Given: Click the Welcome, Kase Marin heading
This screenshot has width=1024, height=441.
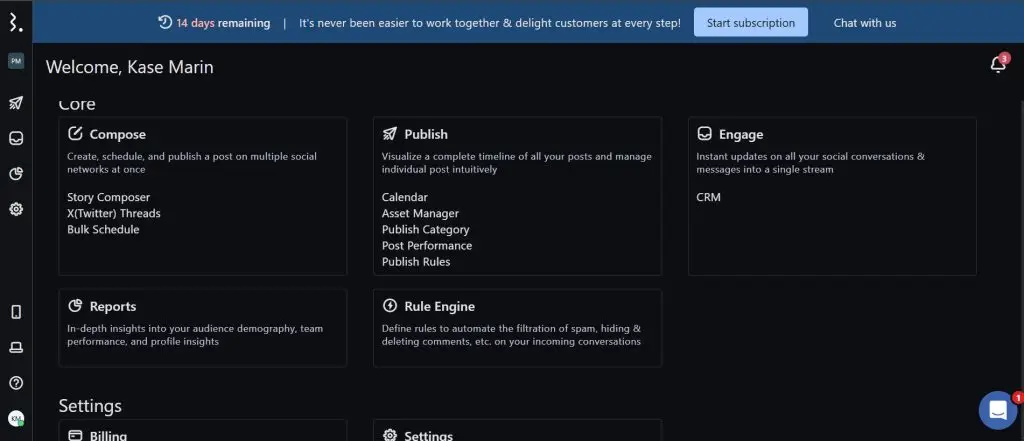Looking at the screenshot, I should (129, 67).
